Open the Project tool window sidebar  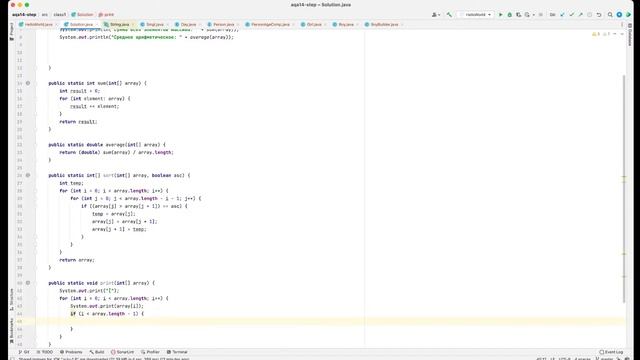click(x=11, y=32)
